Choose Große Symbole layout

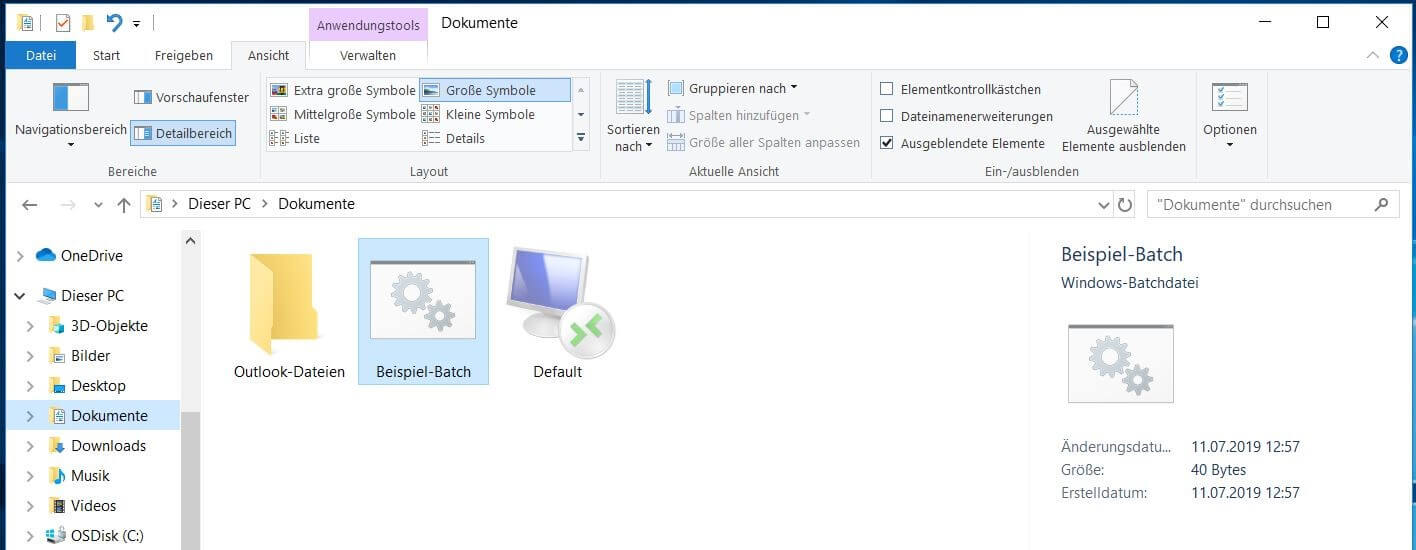click(494, 90)
